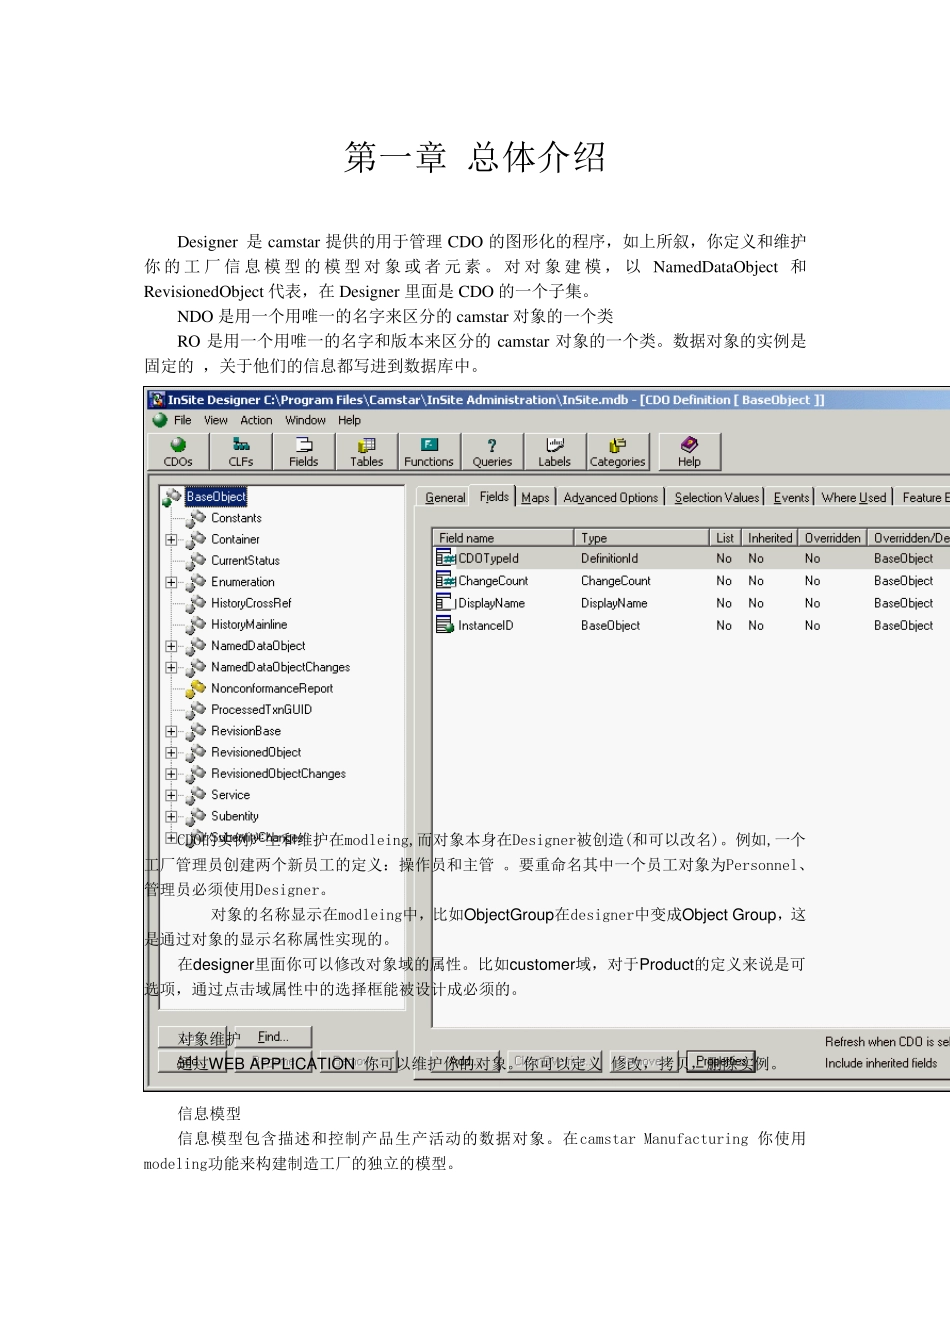Select the RevisionedObject tree label
Screen dimensions: 950x1344
pos(256,752)
